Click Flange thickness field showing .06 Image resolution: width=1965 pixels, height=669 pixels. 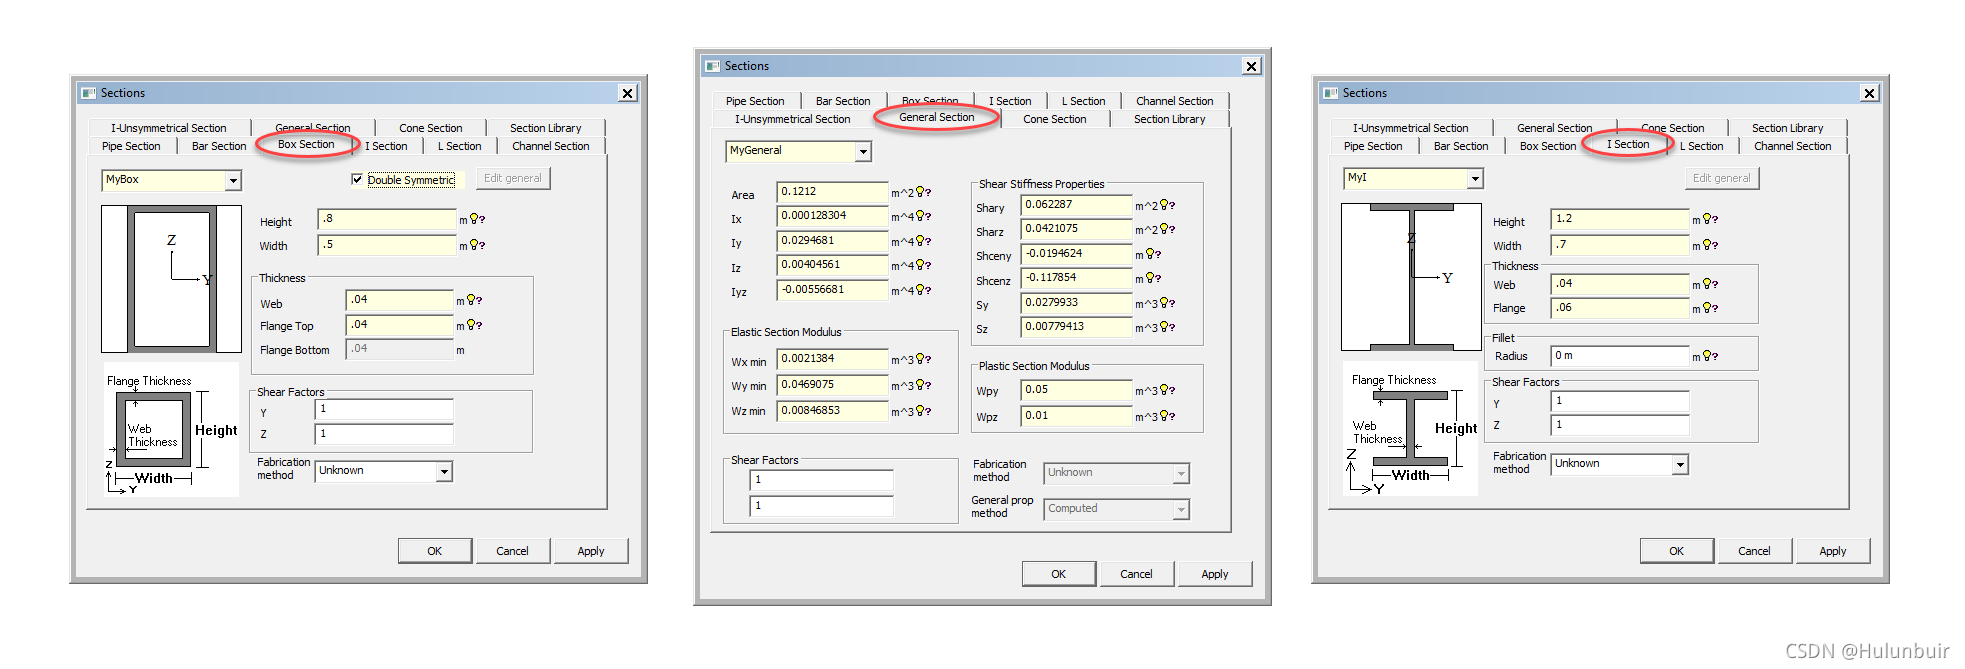click(1620, 308)
